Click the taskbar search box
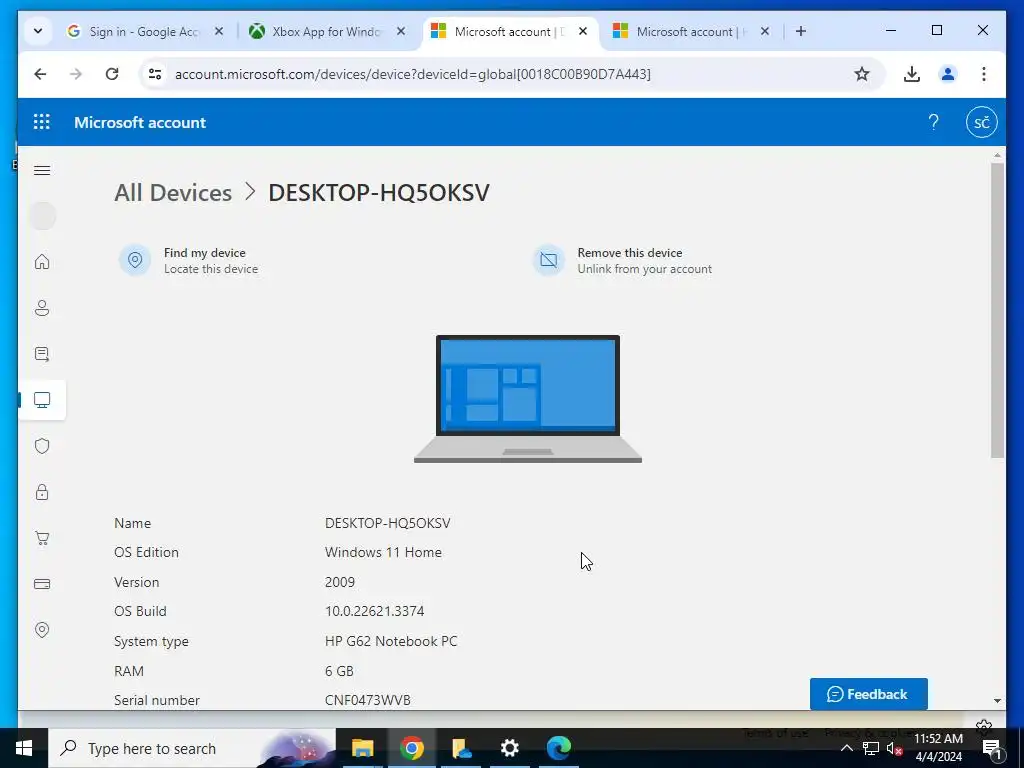Image resolution: width=1024 pixels, height=768 pixels. coord(192,748)
